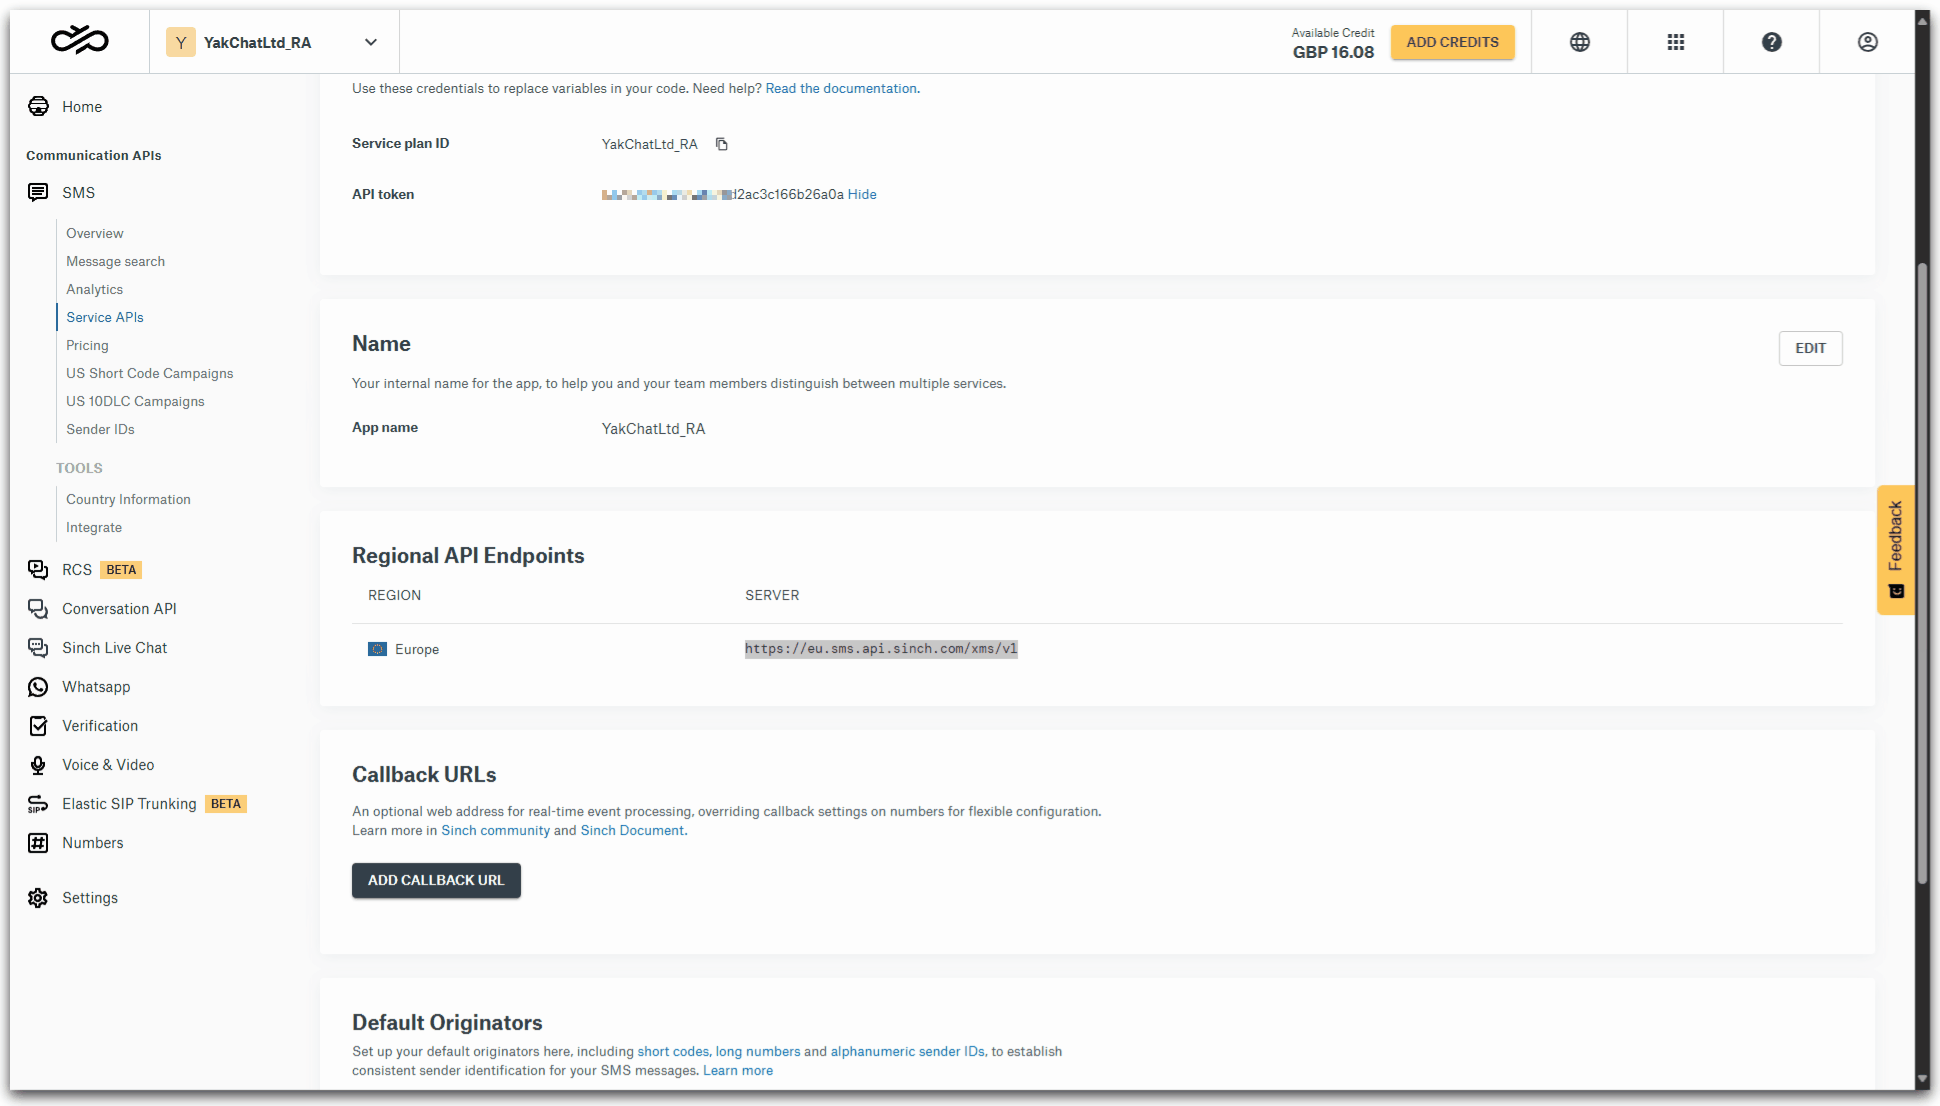Click the apps grid icon in top bar
This screenshot has width=1940, height=1106.
(1675, 40)
